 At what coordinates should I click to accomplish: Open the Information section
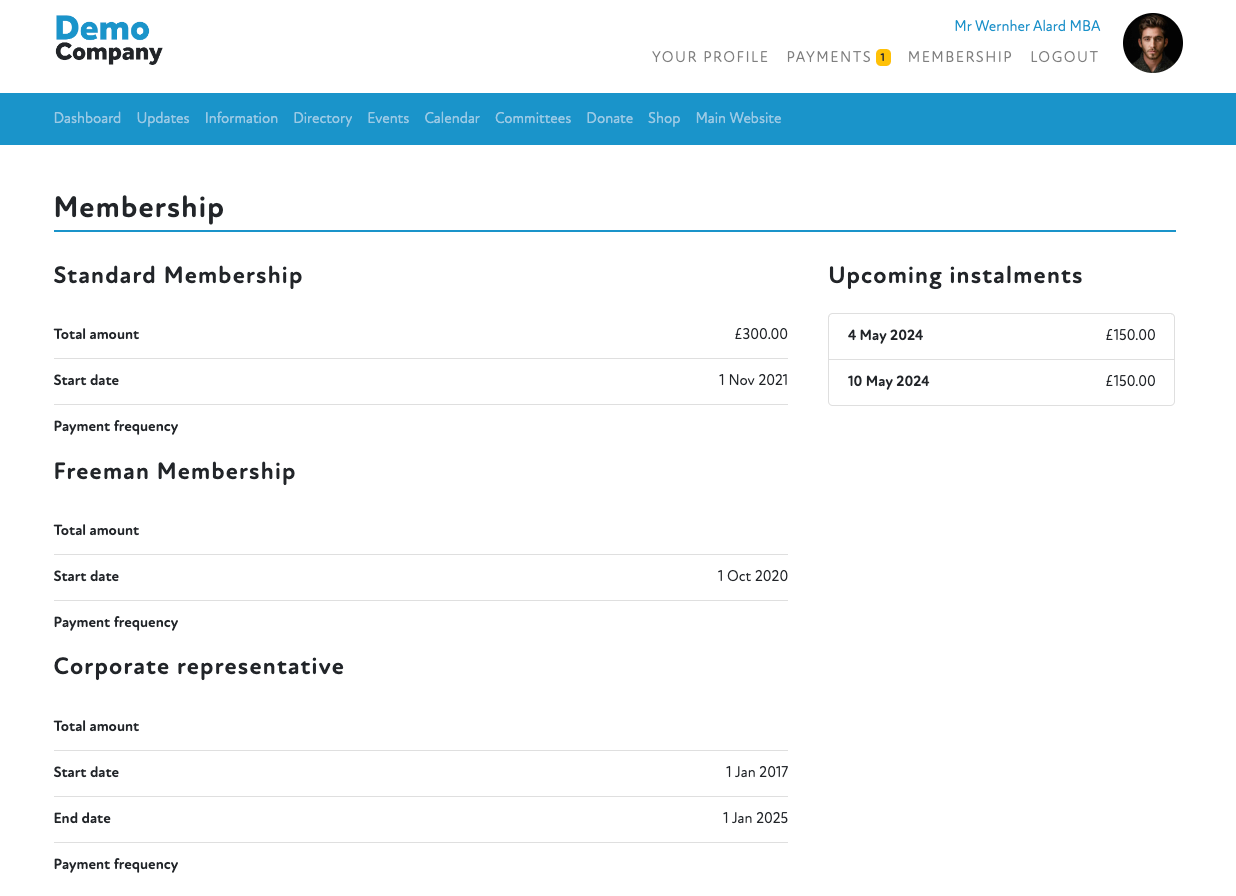241,118
